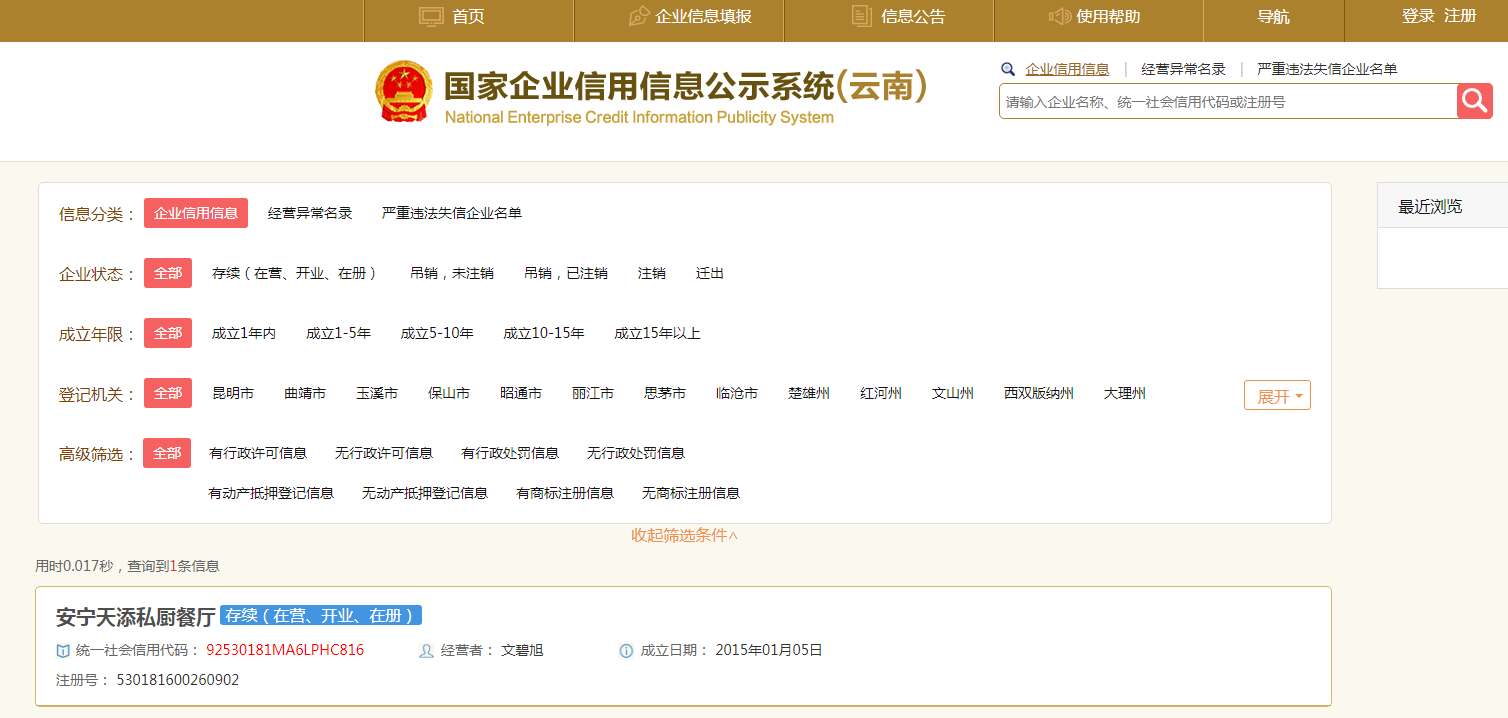Click the info icon beside 成立日期

point(626,651)
